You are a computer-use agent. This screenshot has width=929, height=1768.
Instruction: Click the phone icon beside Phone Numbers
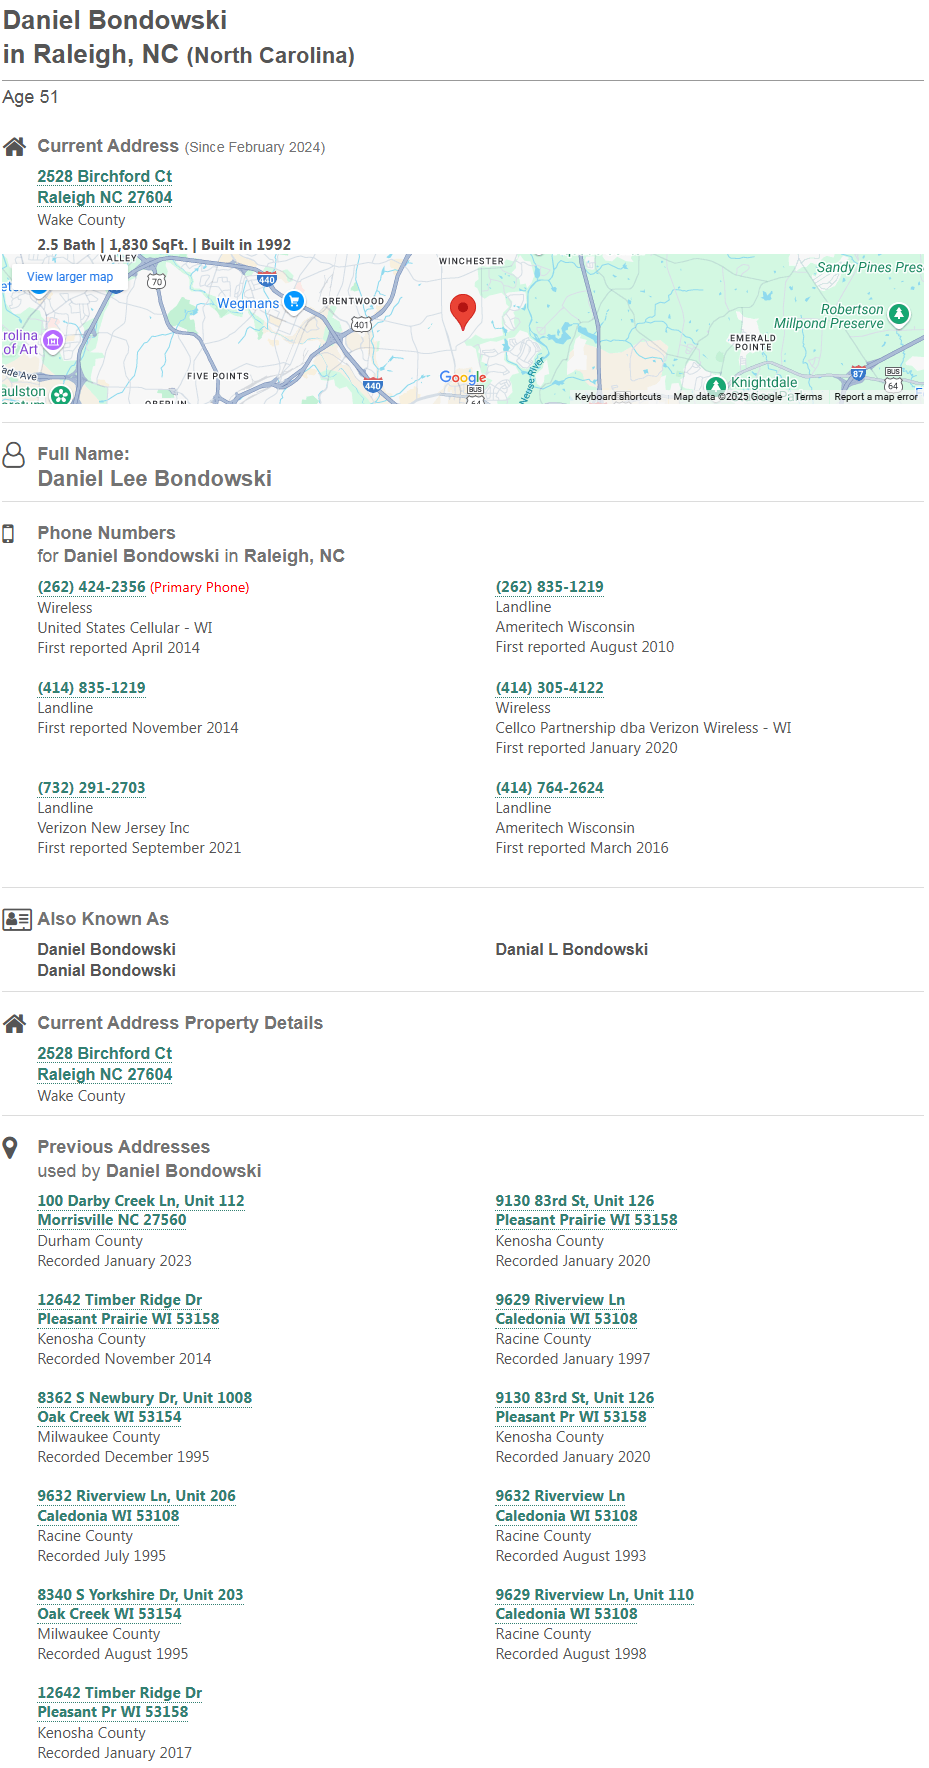[x=8, y=534]
